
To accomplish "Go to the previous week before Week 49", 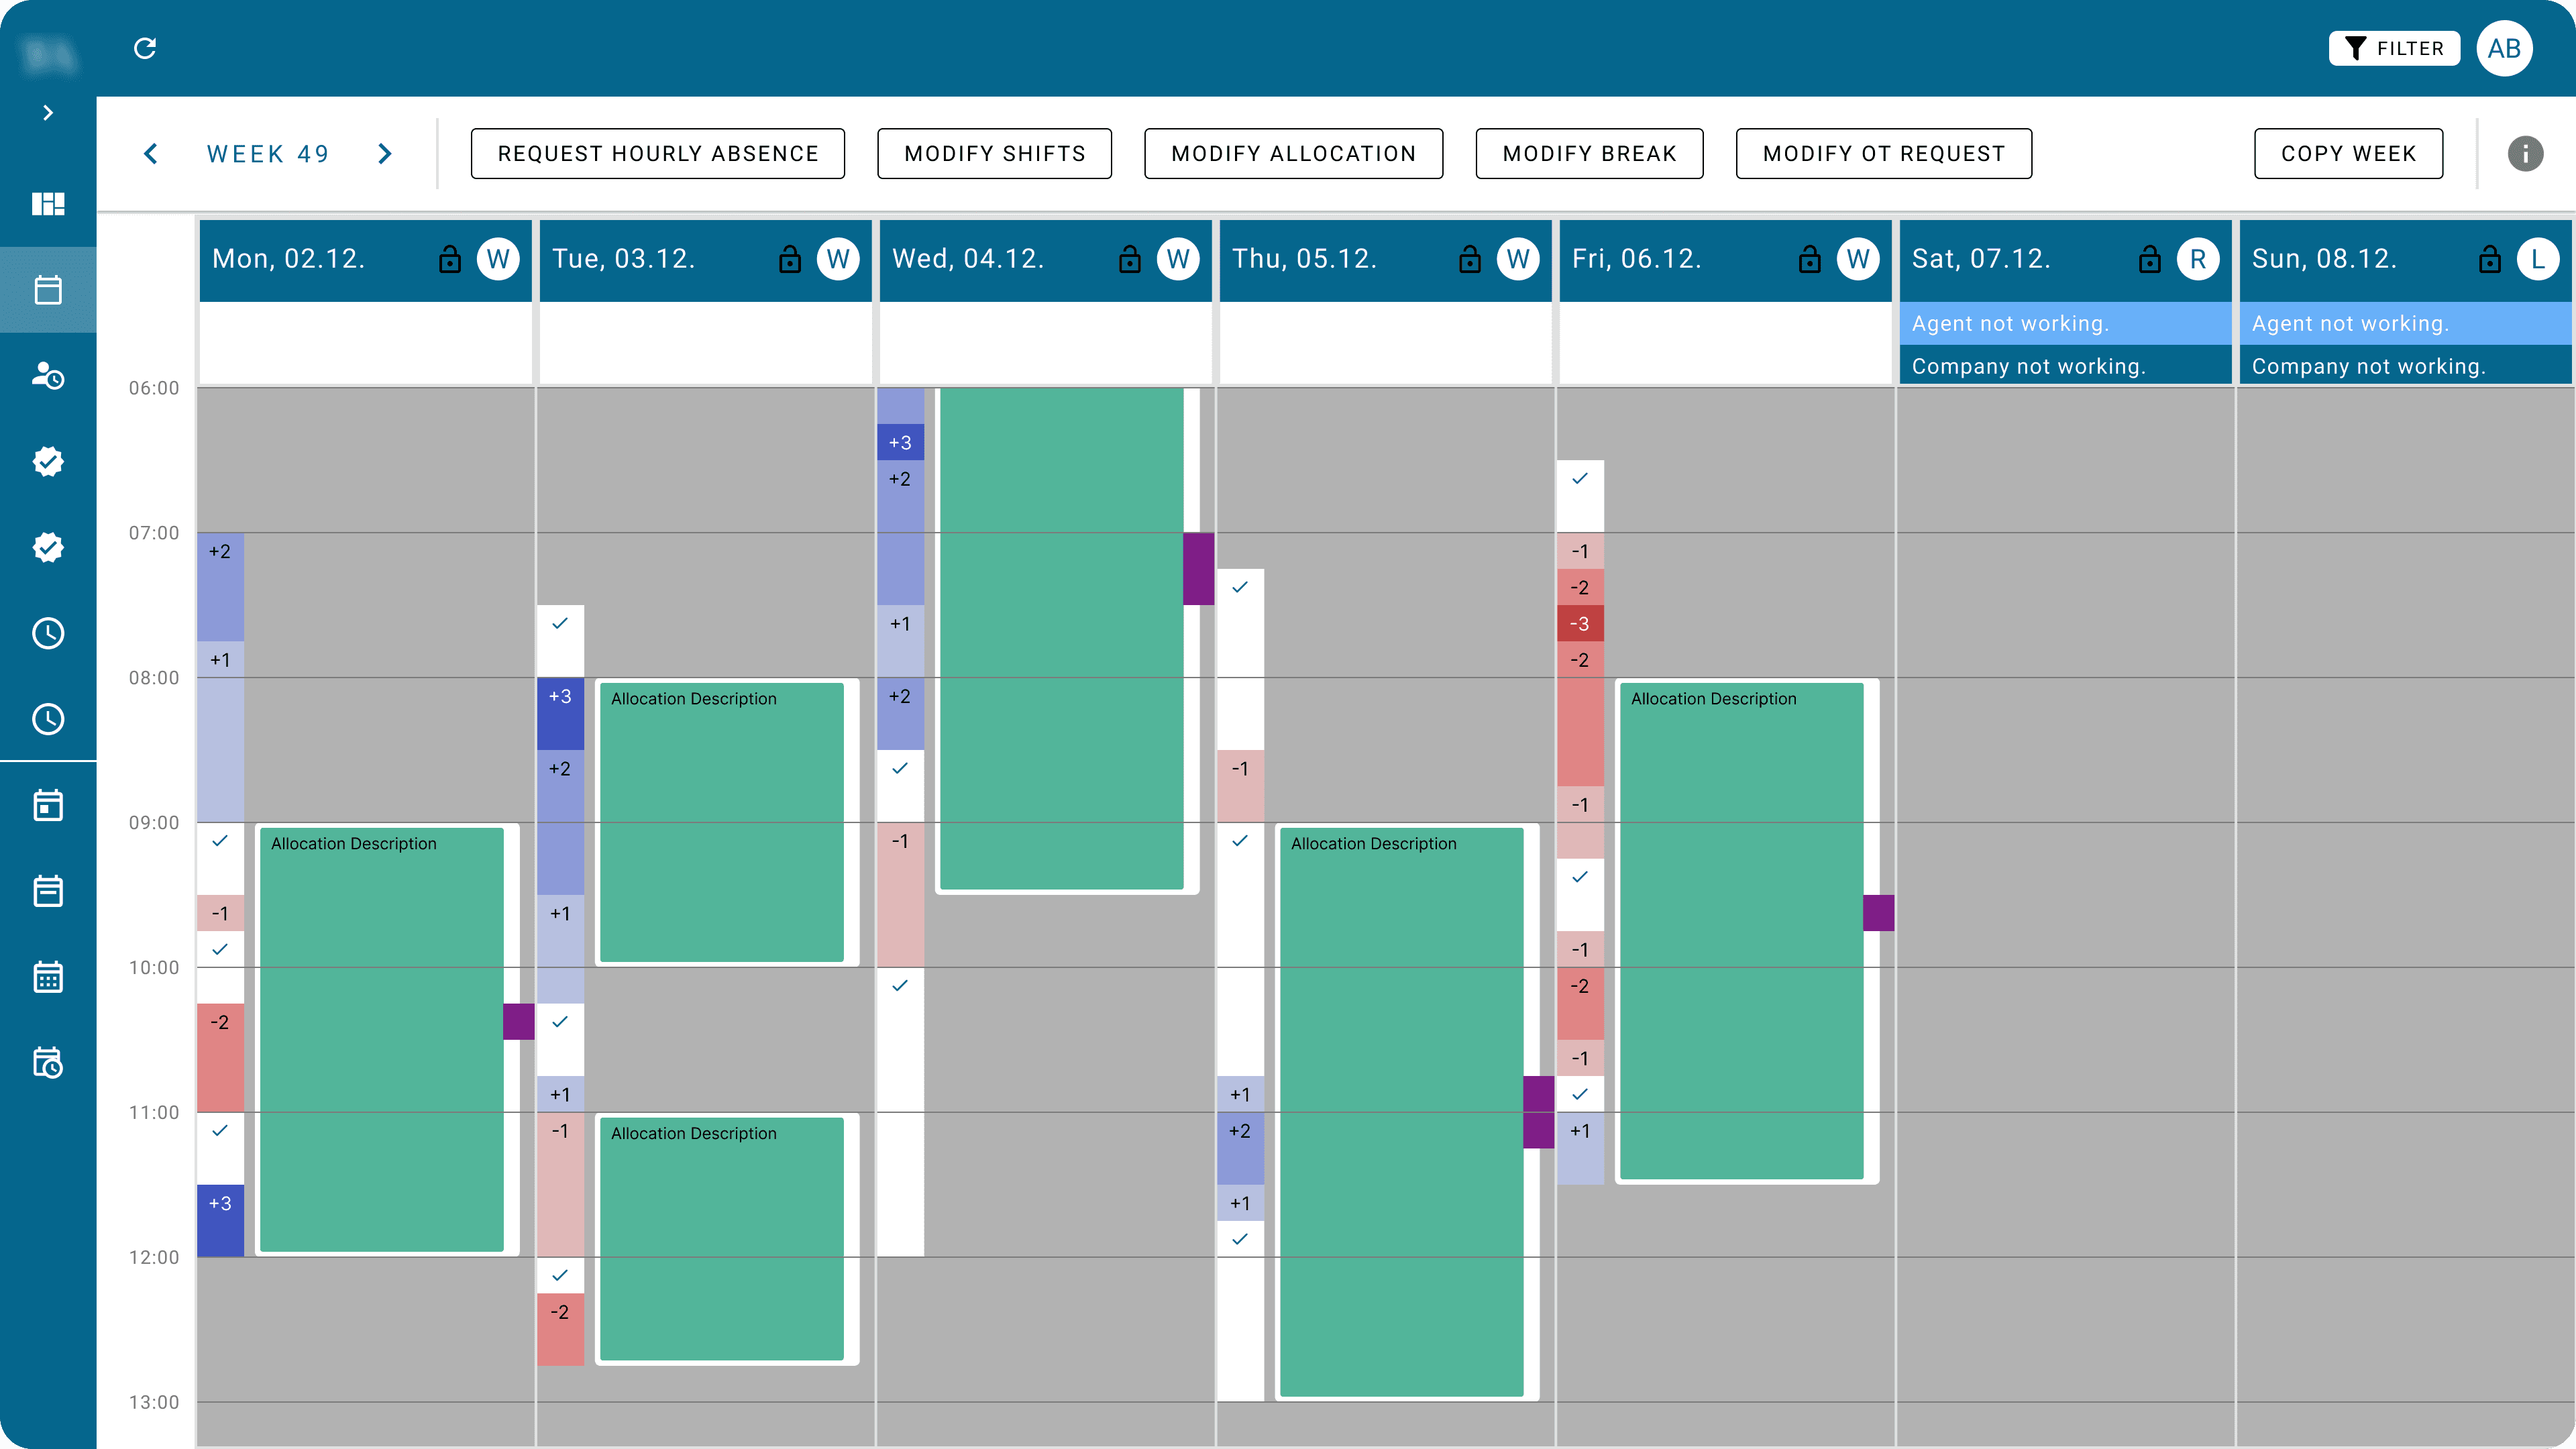I will 151,154.
